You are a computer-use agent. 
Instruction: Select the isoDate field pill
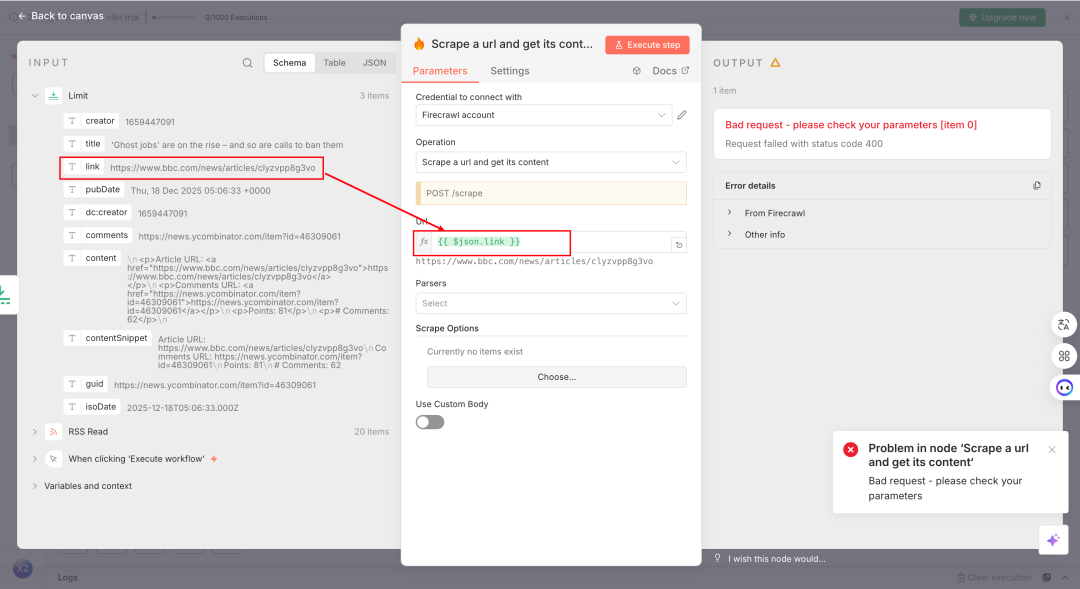coord(92,406)
